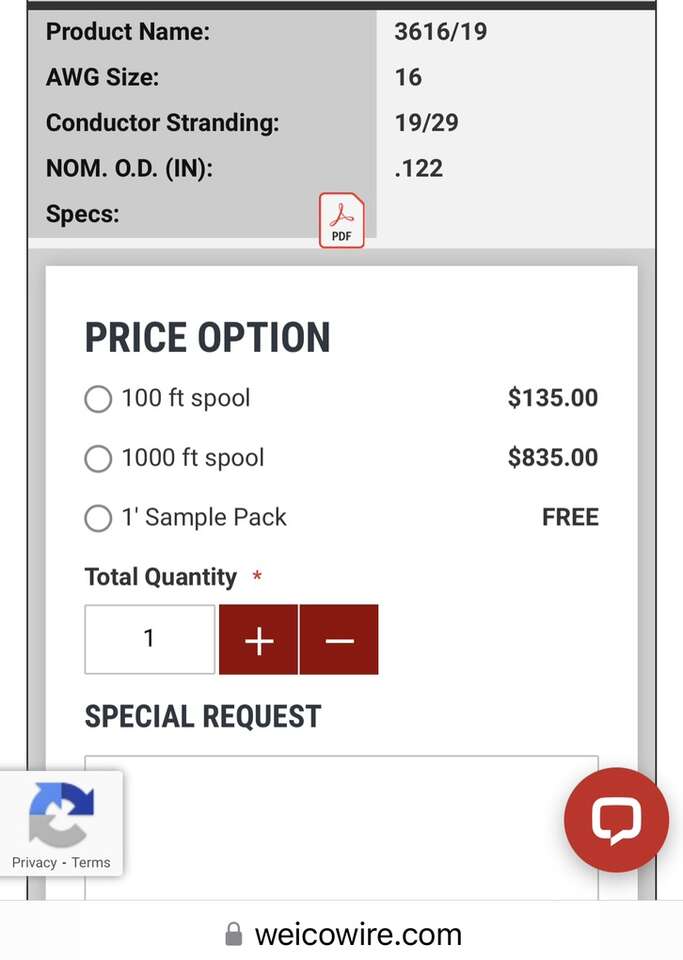Click the Specs label in the table
683x960 pixels.
[x=82, y=214]
